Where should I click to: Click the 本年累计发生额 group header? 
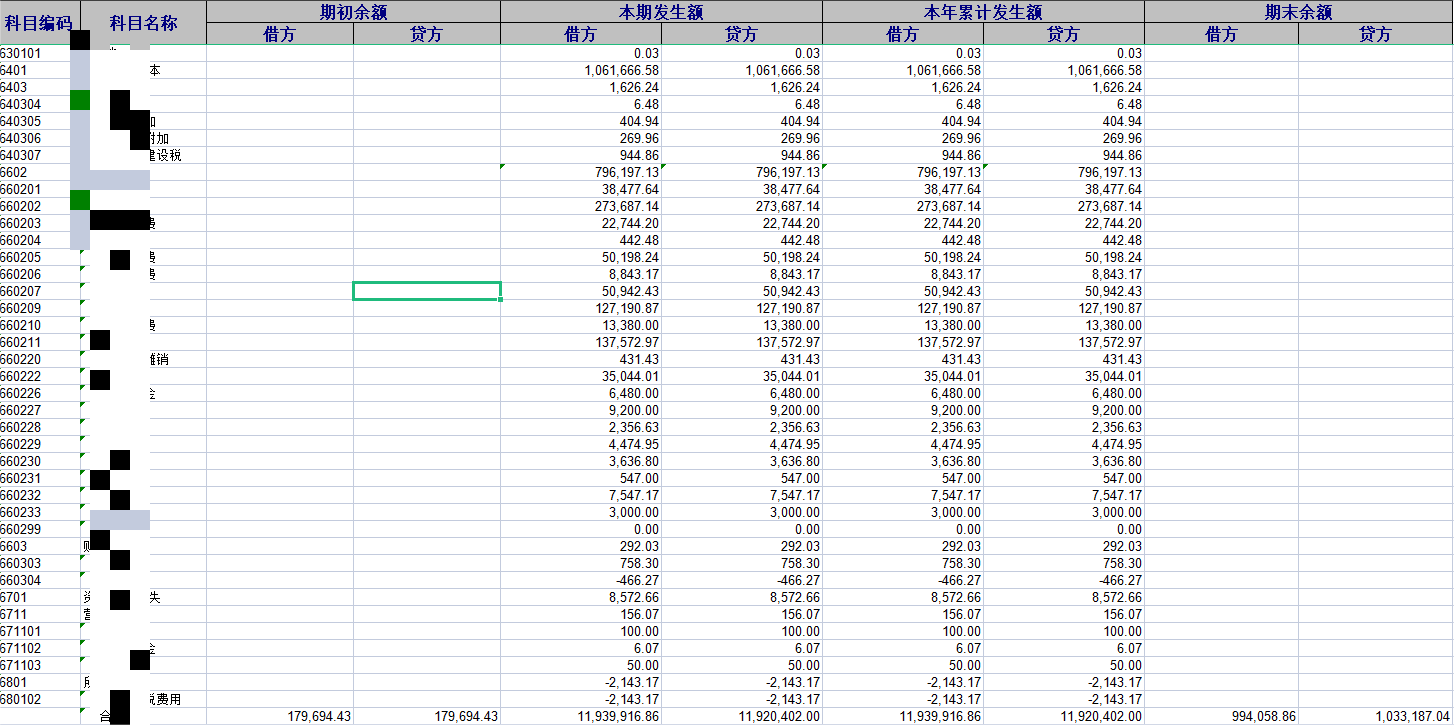pyautogui.click(x=983, y=12)
